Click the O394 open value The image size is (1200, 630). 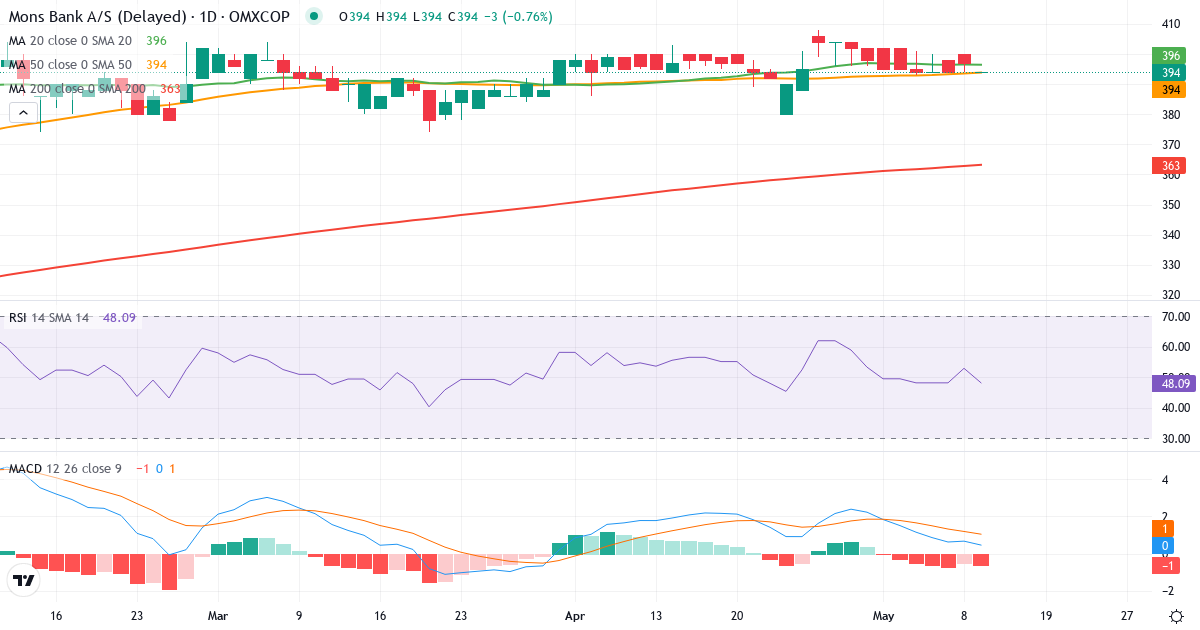[353, 17]
